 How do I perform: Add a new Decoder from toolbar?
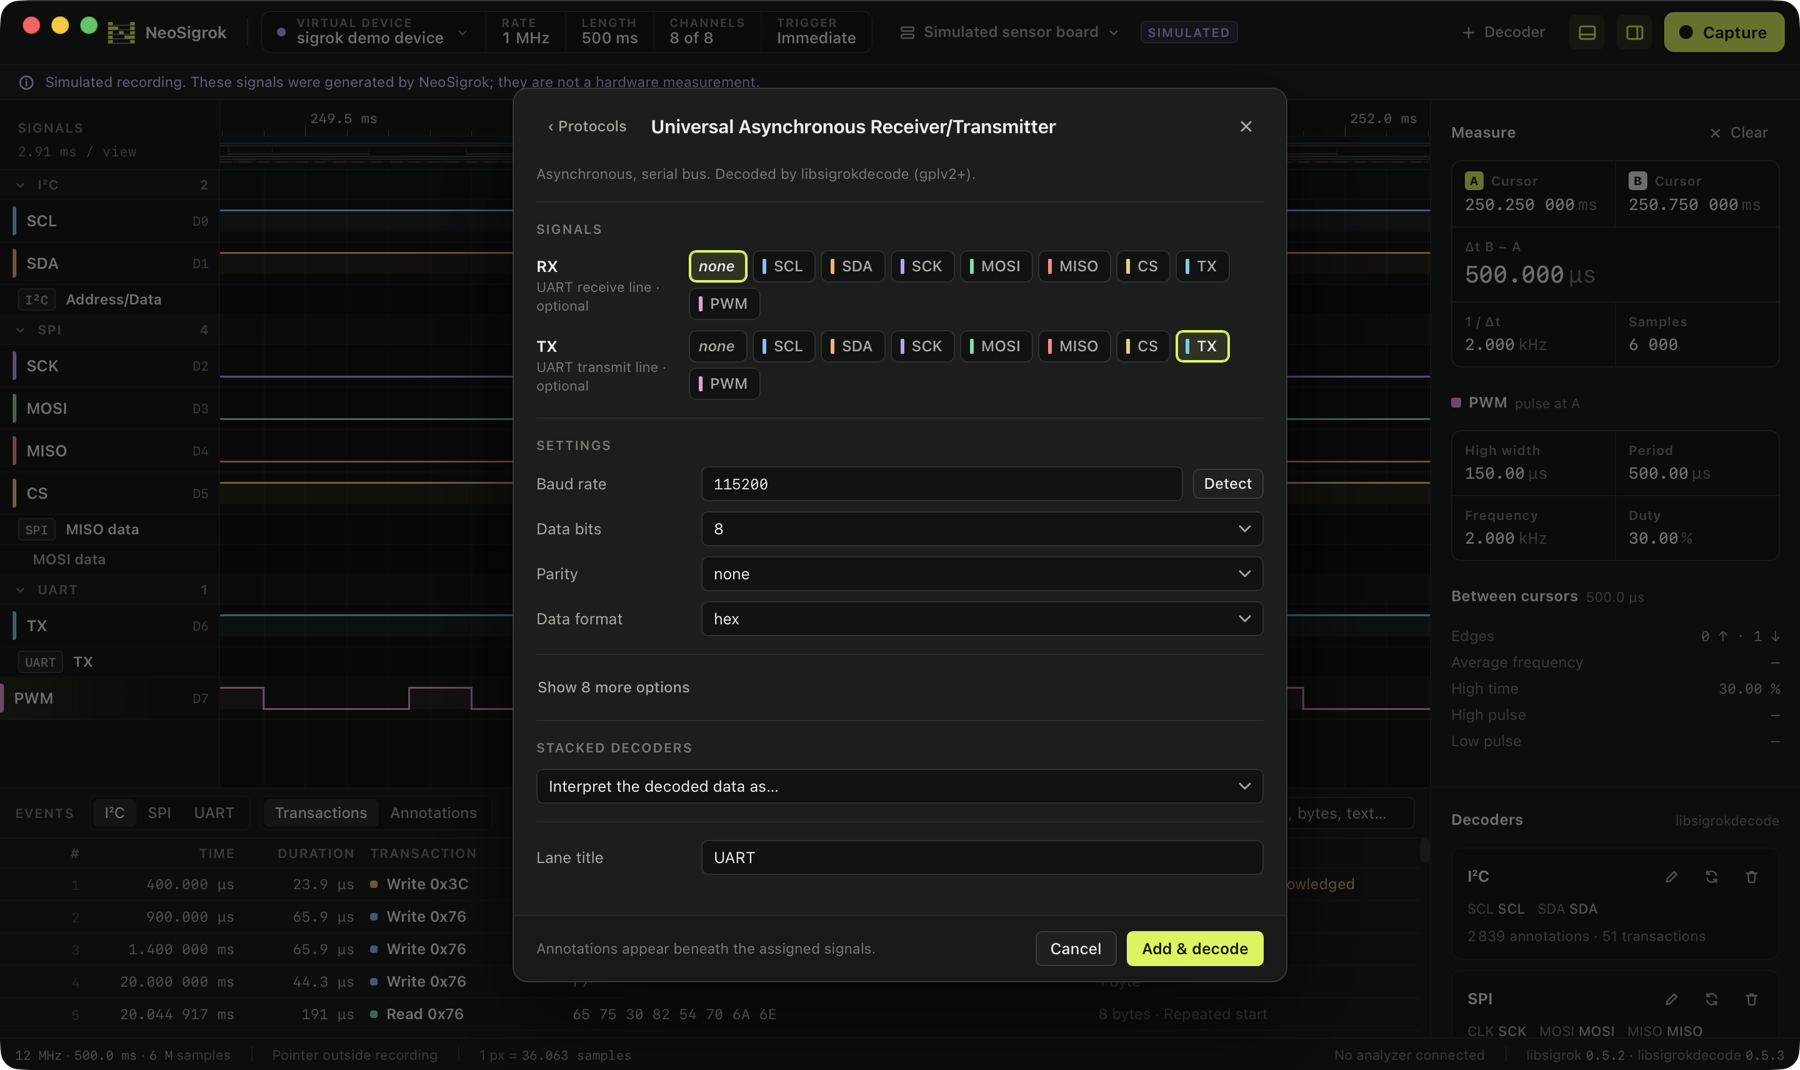(1503, 32)
